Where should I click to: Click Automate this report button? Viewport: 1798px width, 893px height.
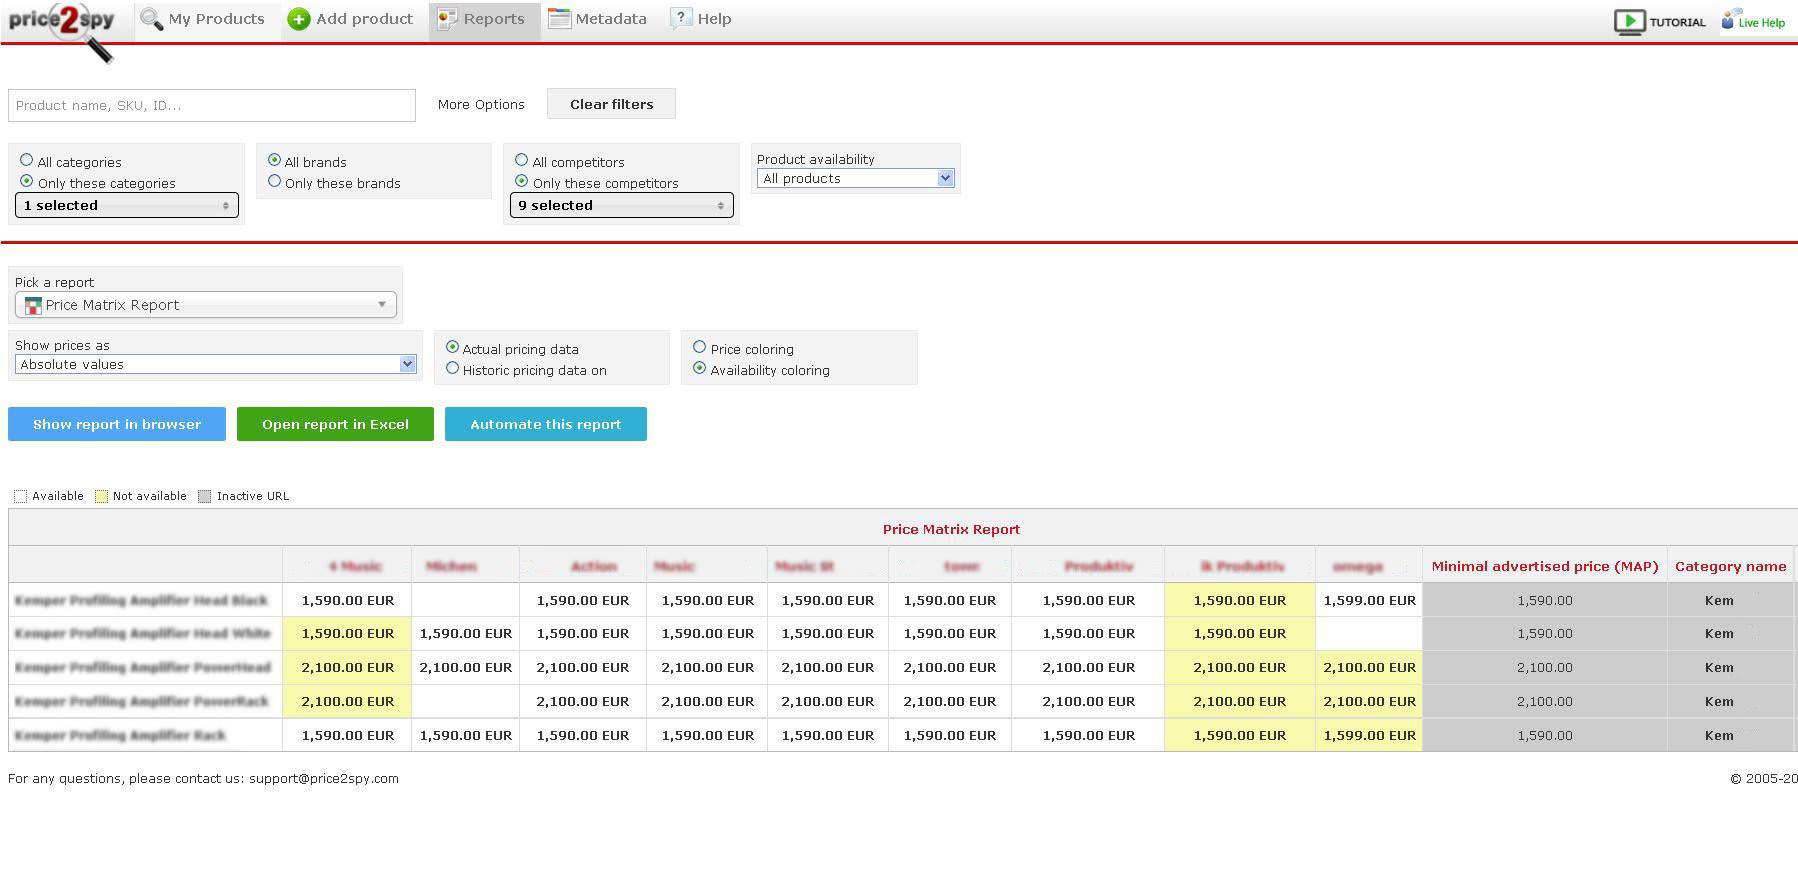point(546,424)
